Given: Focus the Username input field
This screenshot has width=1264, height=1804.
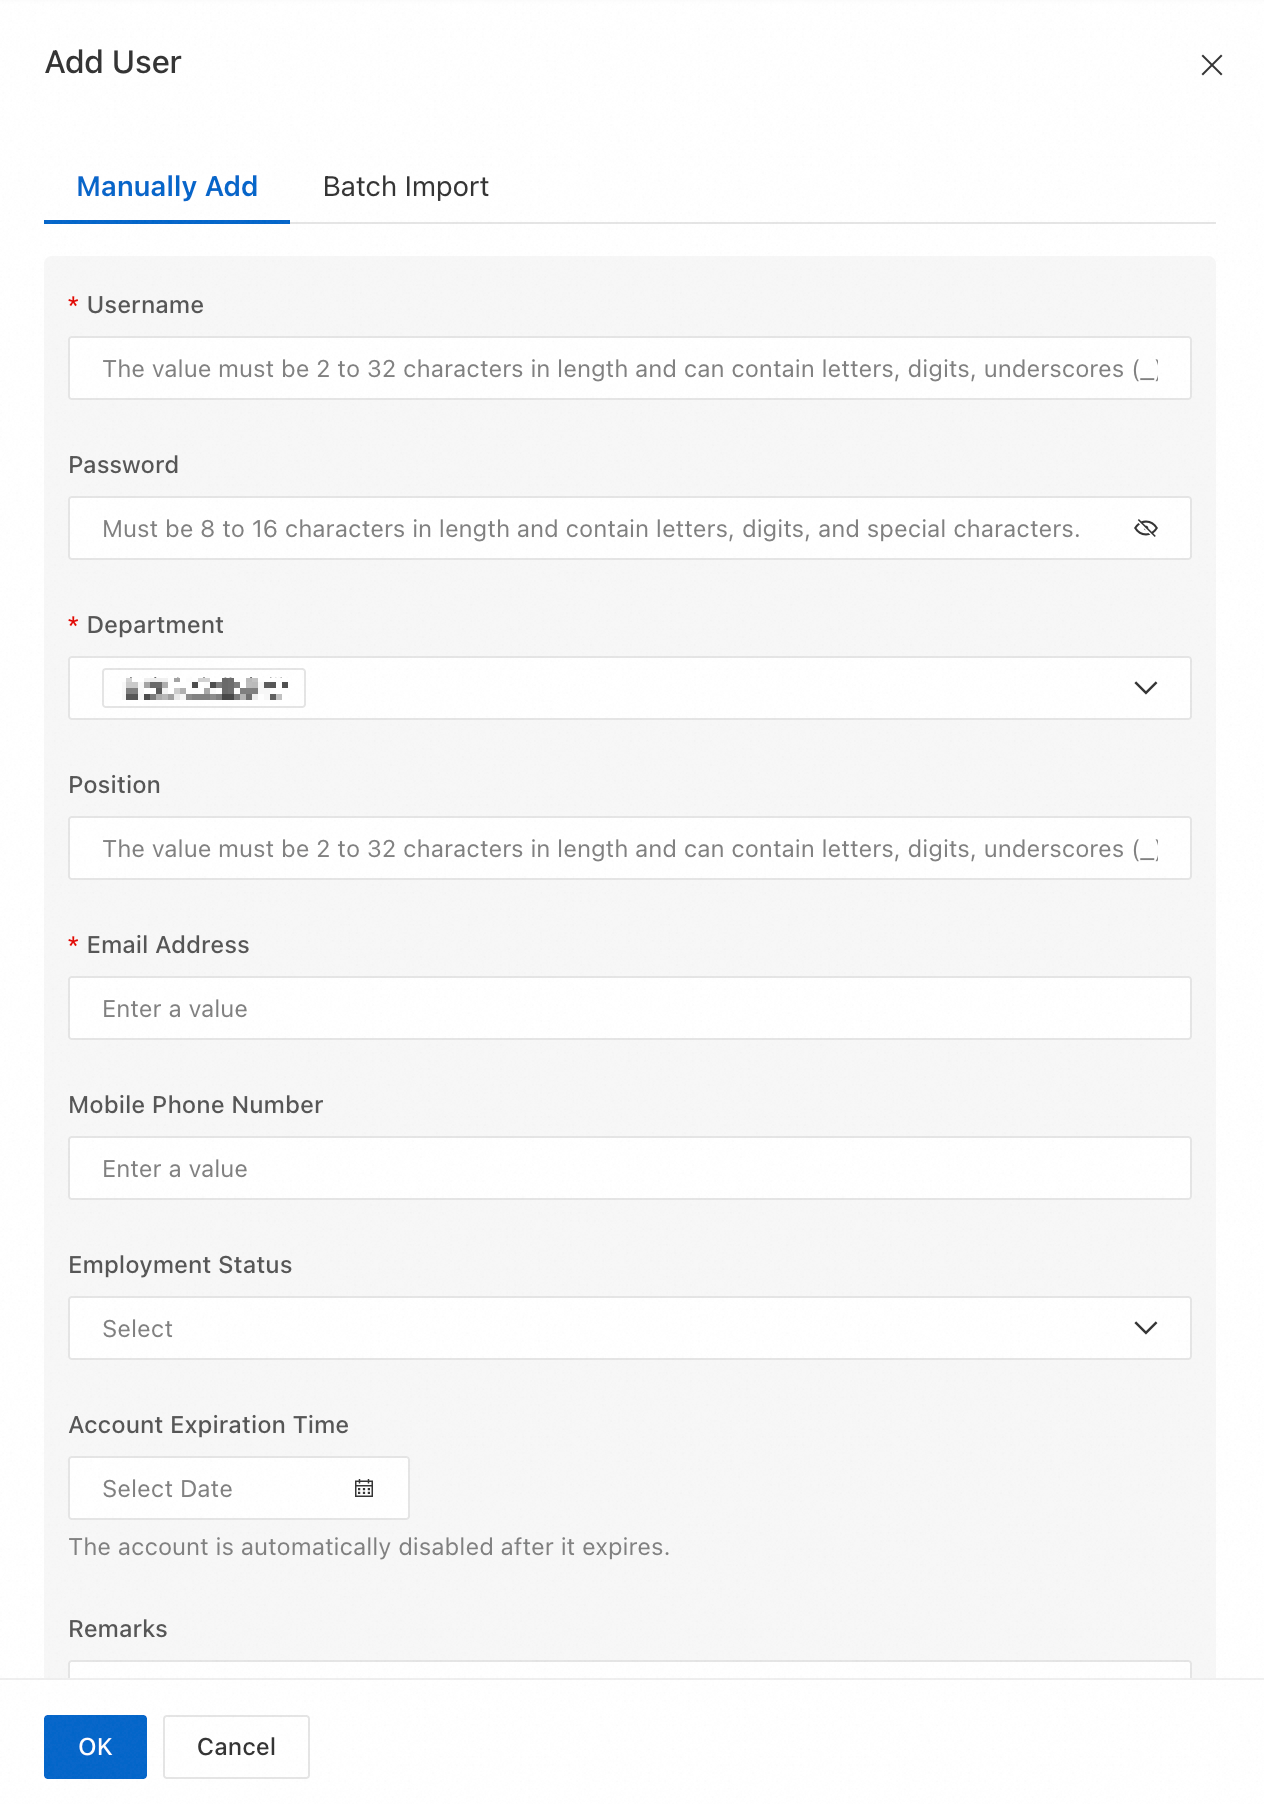Looking at the screenshot, I should coord(628,368).
